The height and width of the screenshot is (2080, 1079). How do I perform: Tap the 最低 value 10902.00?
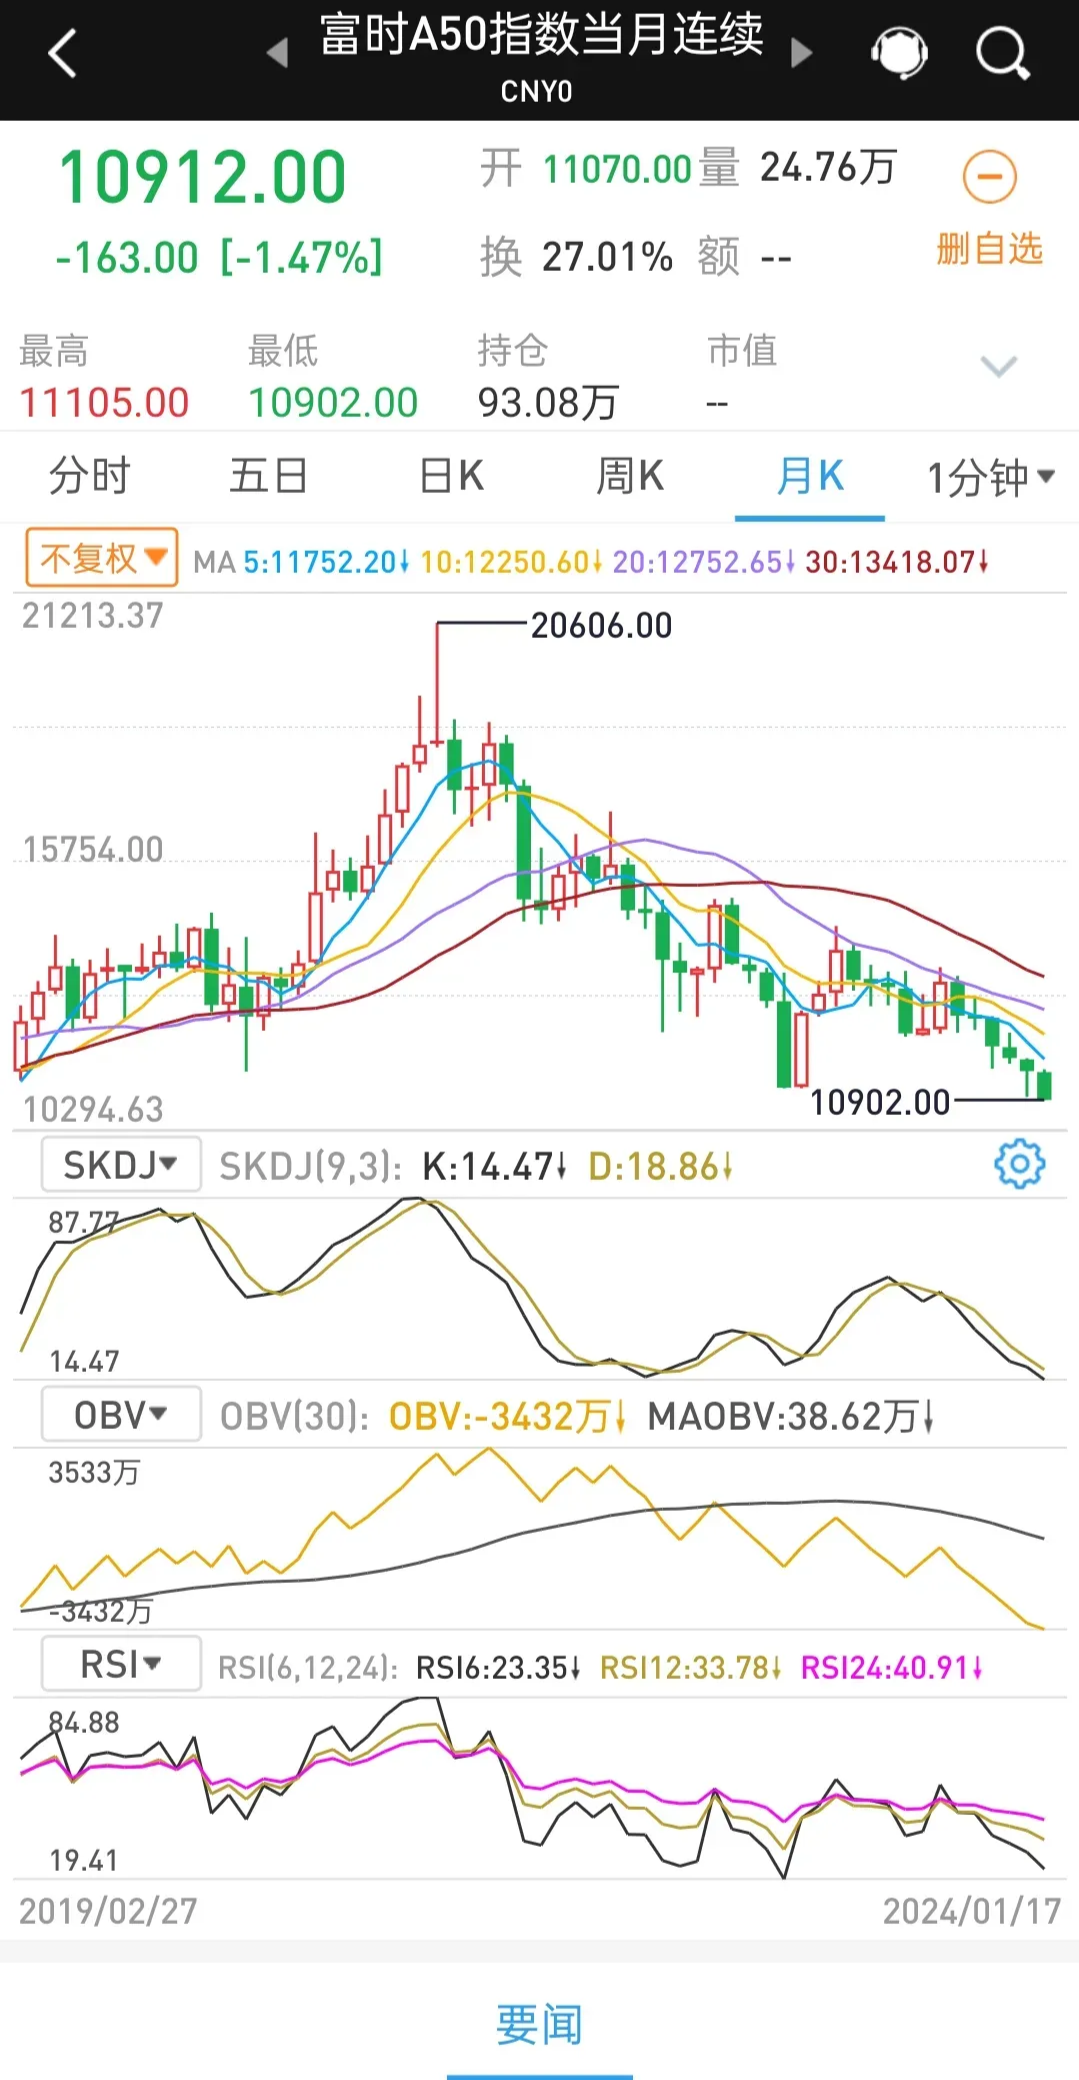333,403
